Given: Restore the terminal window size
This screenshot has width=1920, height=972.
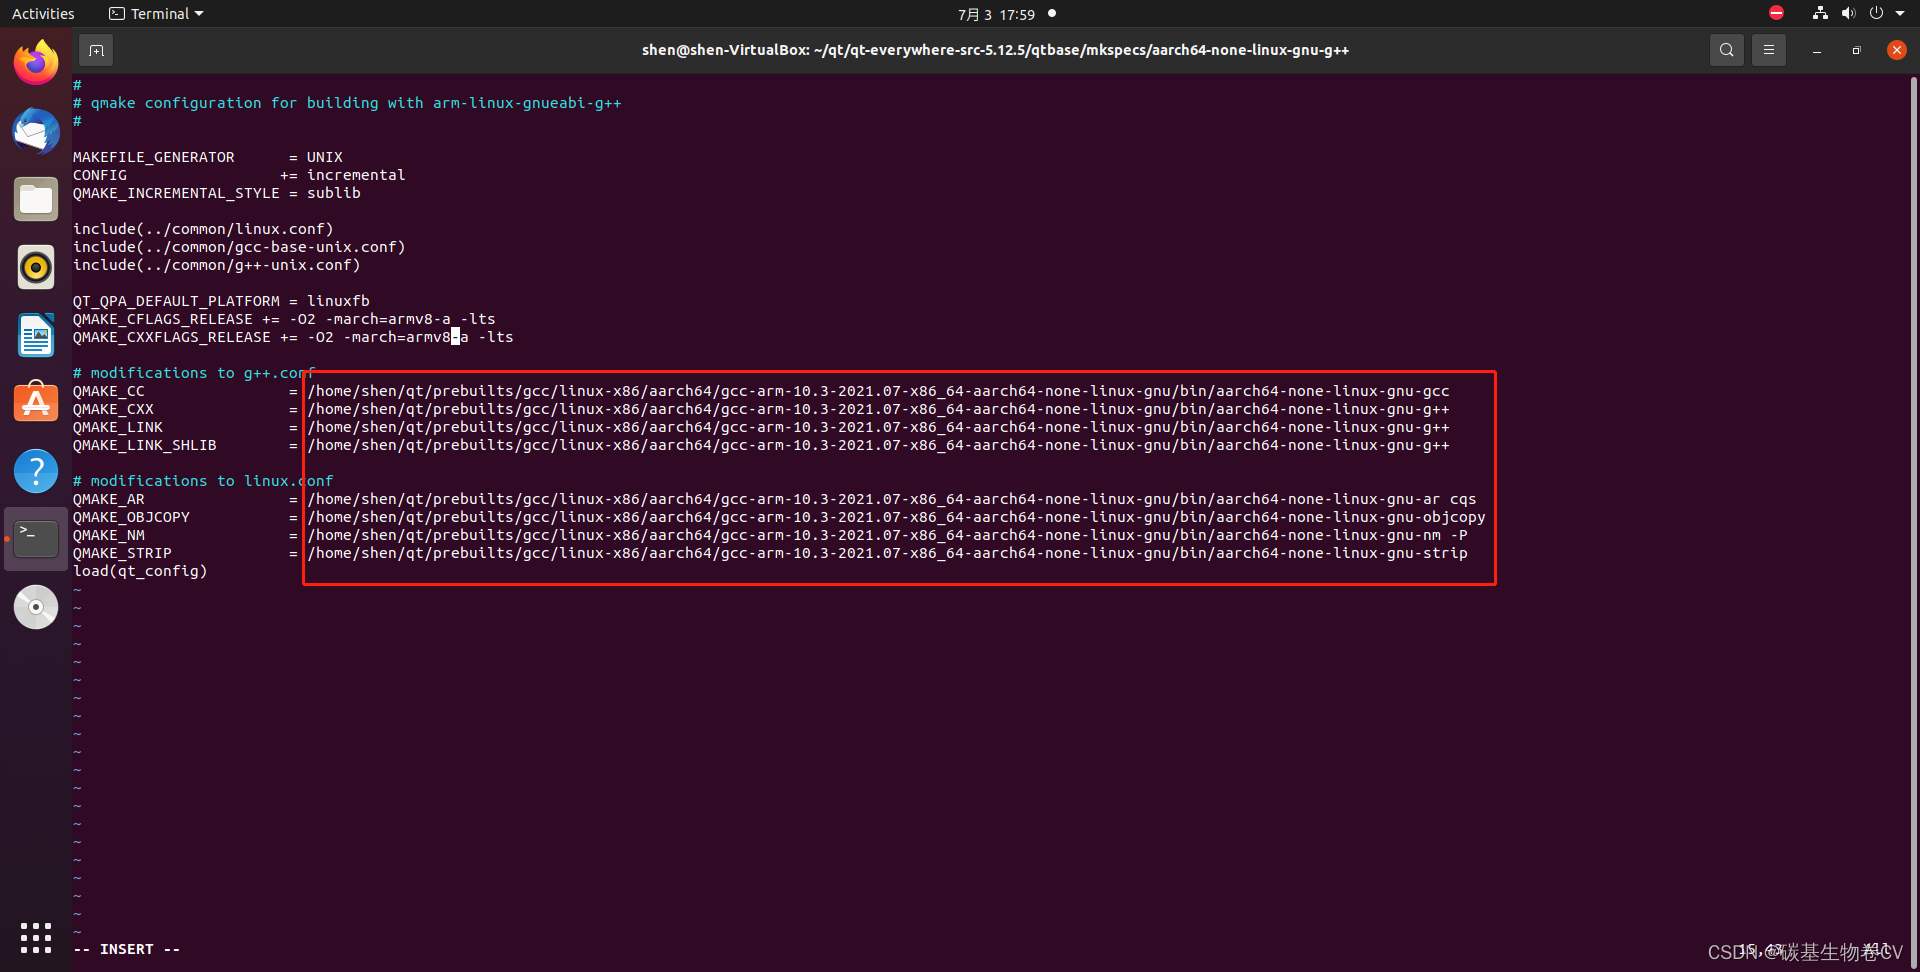Looking at the screenshot, I should 1856,50.
